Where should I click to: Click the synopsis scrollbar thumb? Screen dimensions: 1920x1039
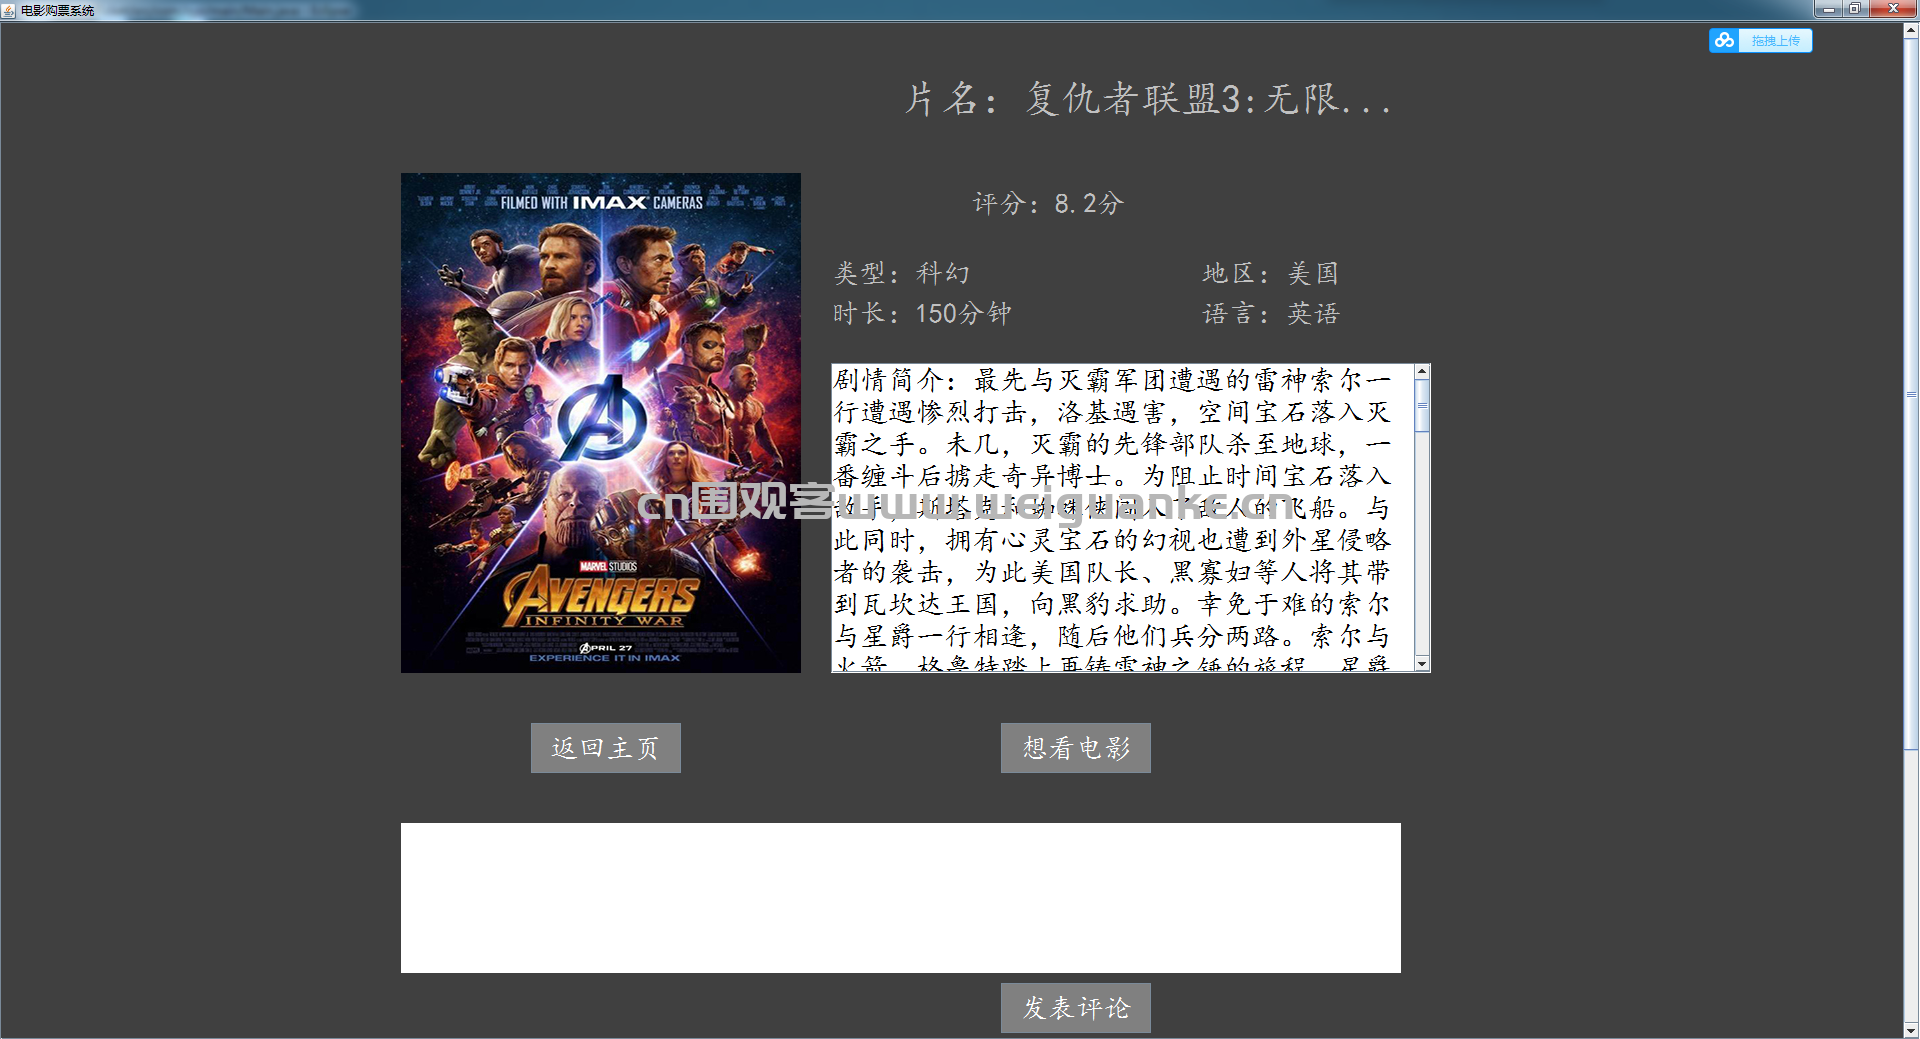coord(1422,407)
